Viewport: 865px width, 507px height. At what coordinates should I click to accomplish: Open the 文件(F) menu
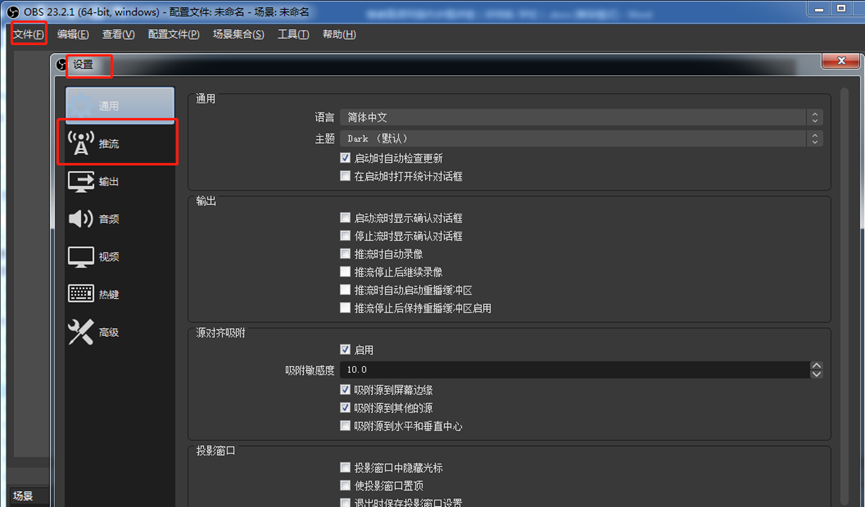(29, 34)
